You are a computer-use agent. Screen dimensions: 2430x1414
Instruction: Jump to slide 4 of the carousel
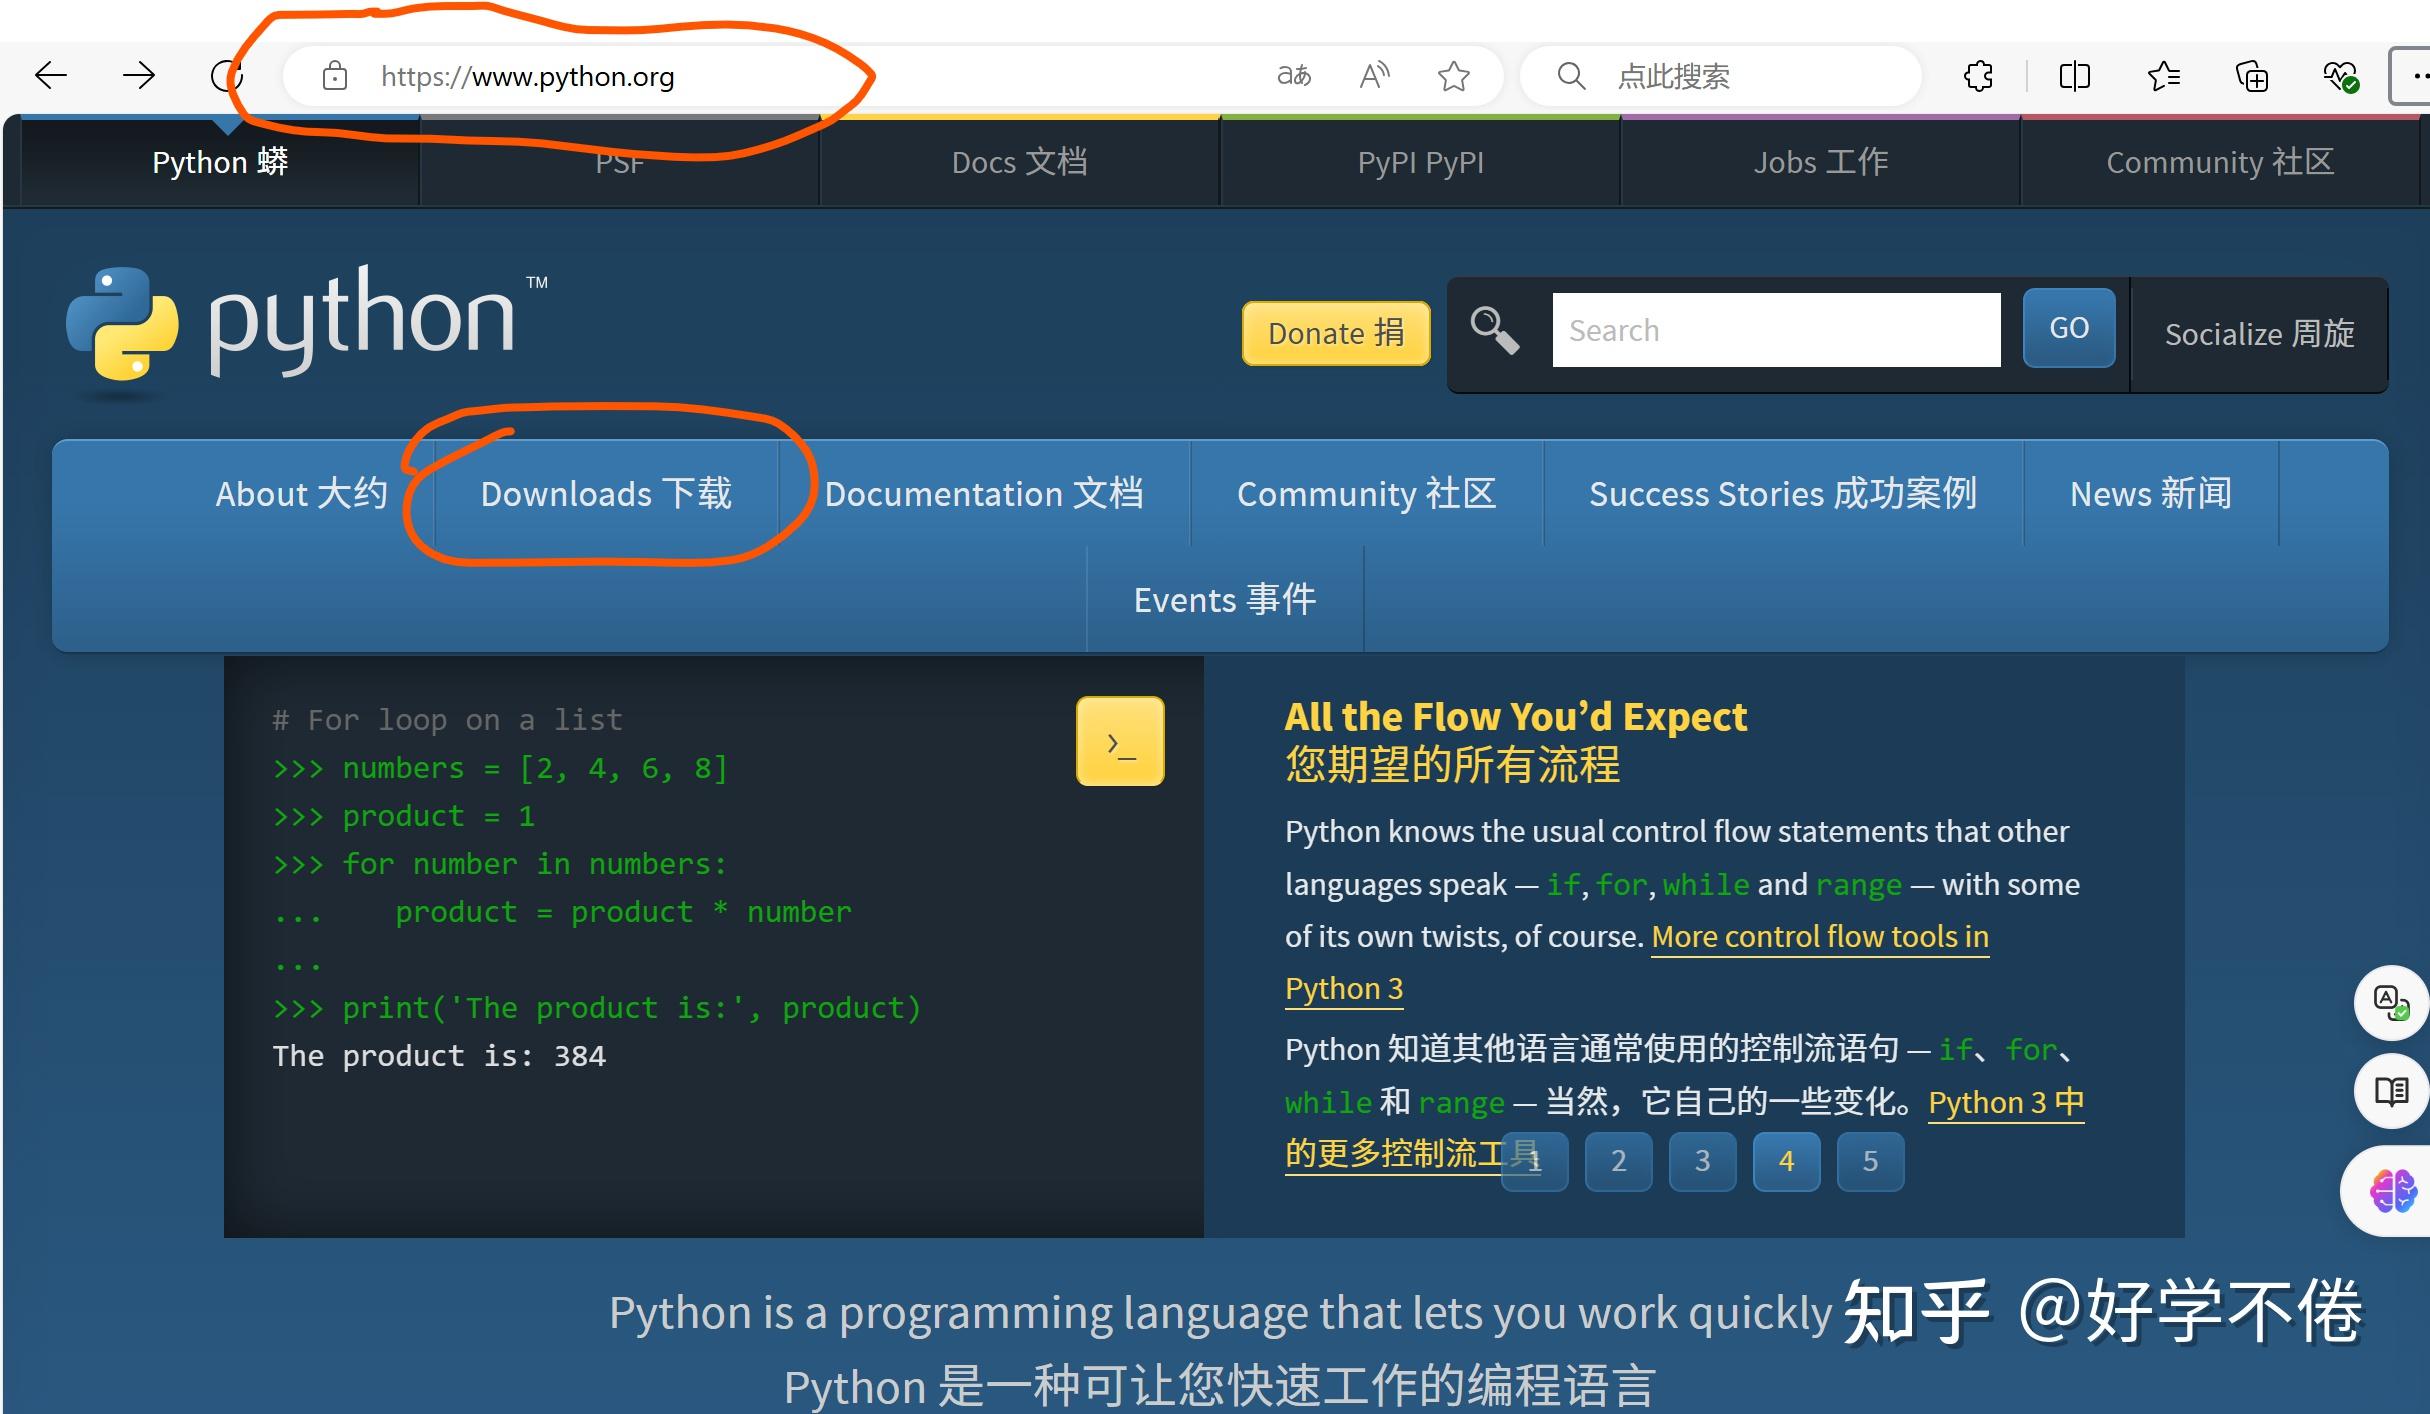coord(1786,1160)
